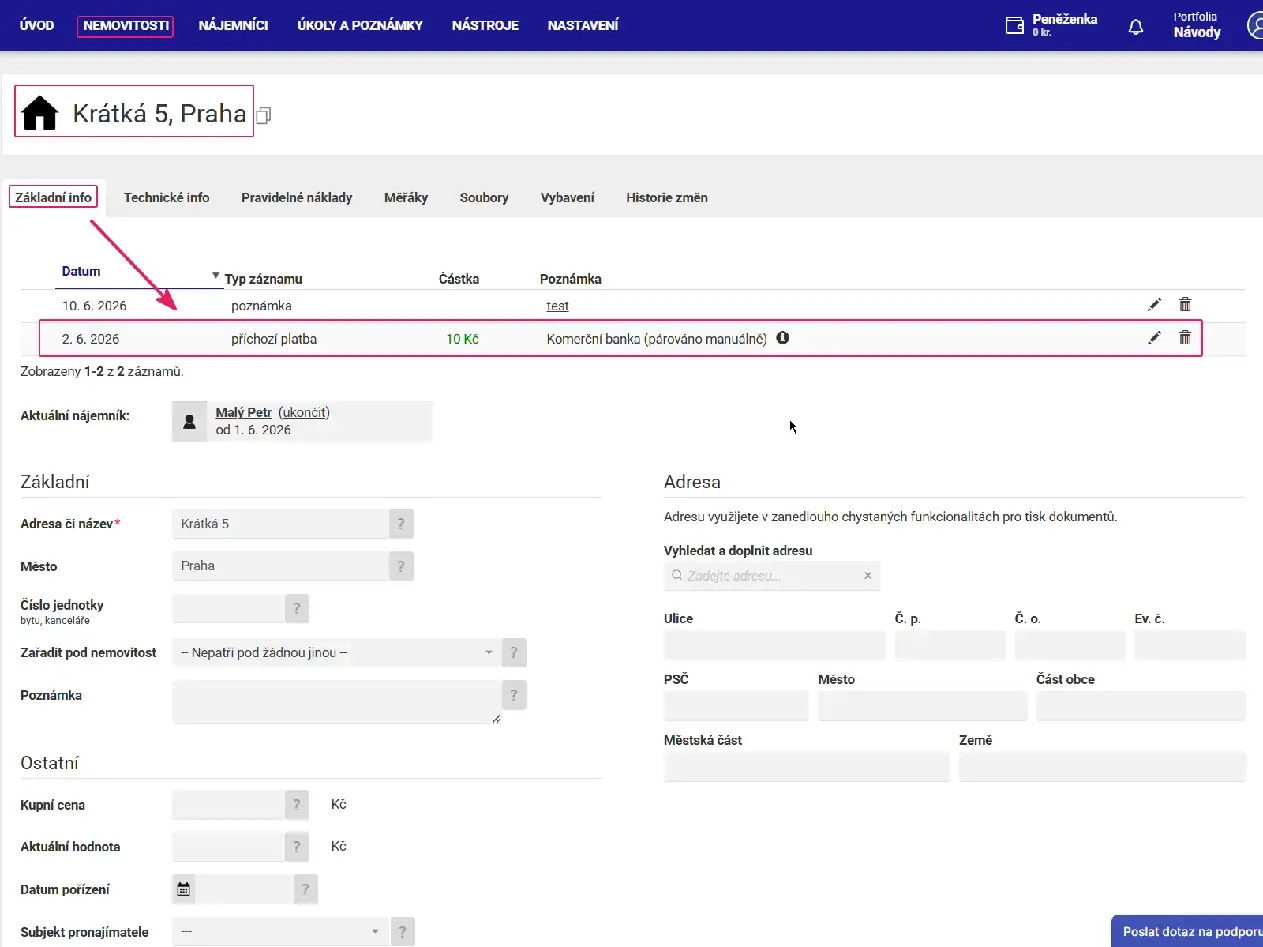Open help icon for Adresa či název
The height and width of the screenshot is (947, 1263).
(x=401, y=523)
